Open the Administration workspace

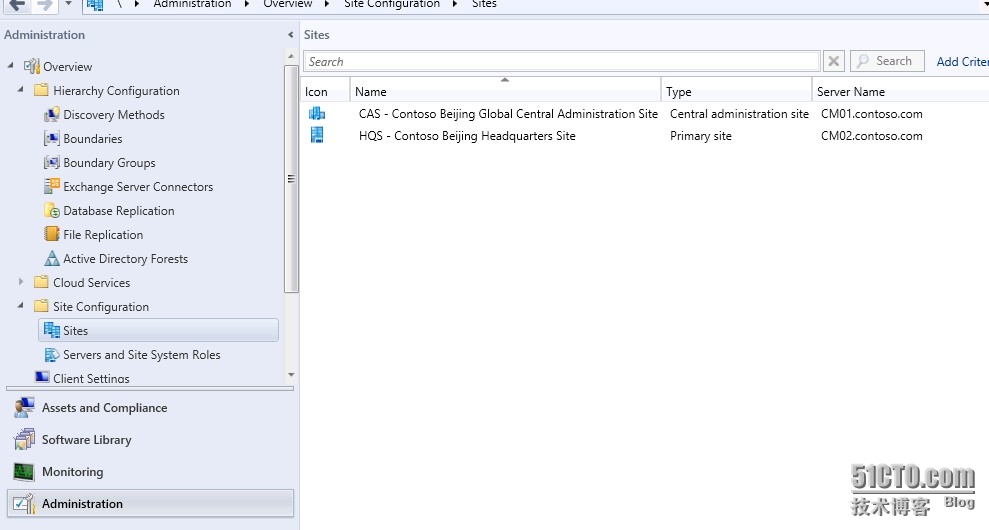click(150, 504)
